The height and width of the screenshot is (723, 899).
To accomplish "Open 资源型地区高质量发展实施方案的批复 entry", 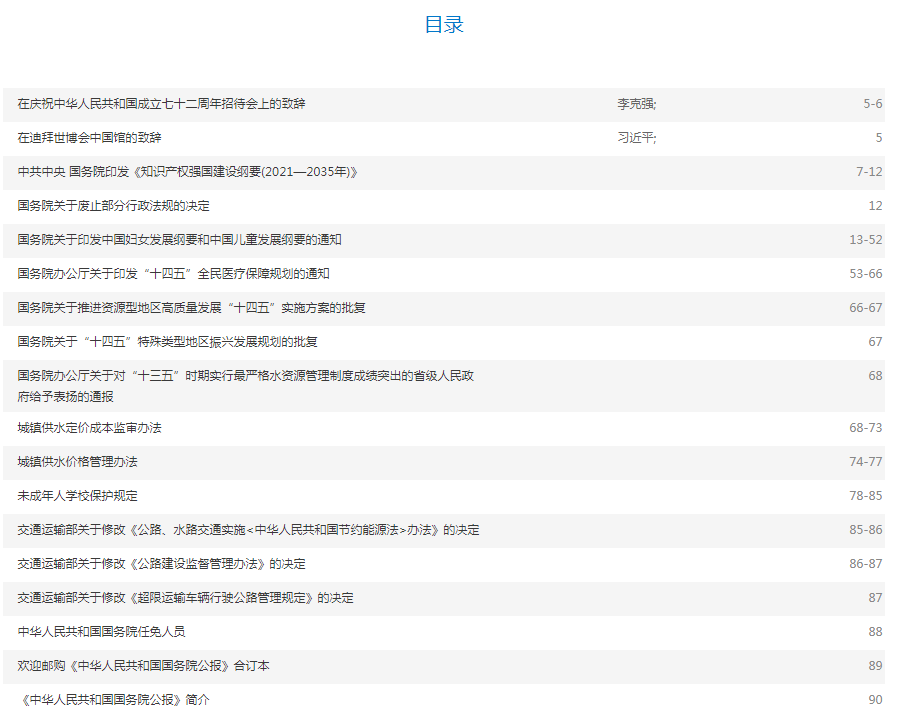I will tap(191, 308).
